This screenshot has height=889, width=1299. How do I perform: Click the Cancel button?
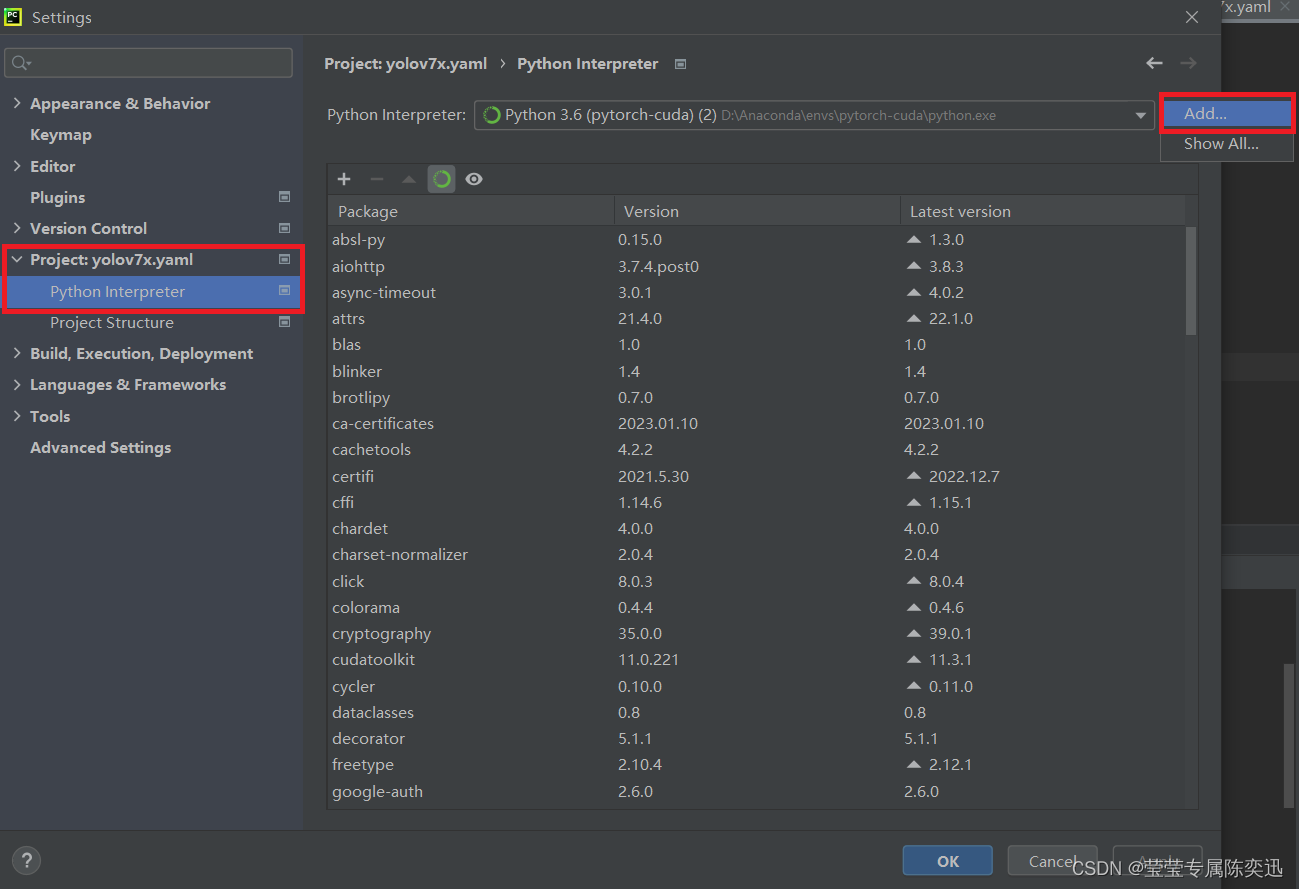(1051, 861)
